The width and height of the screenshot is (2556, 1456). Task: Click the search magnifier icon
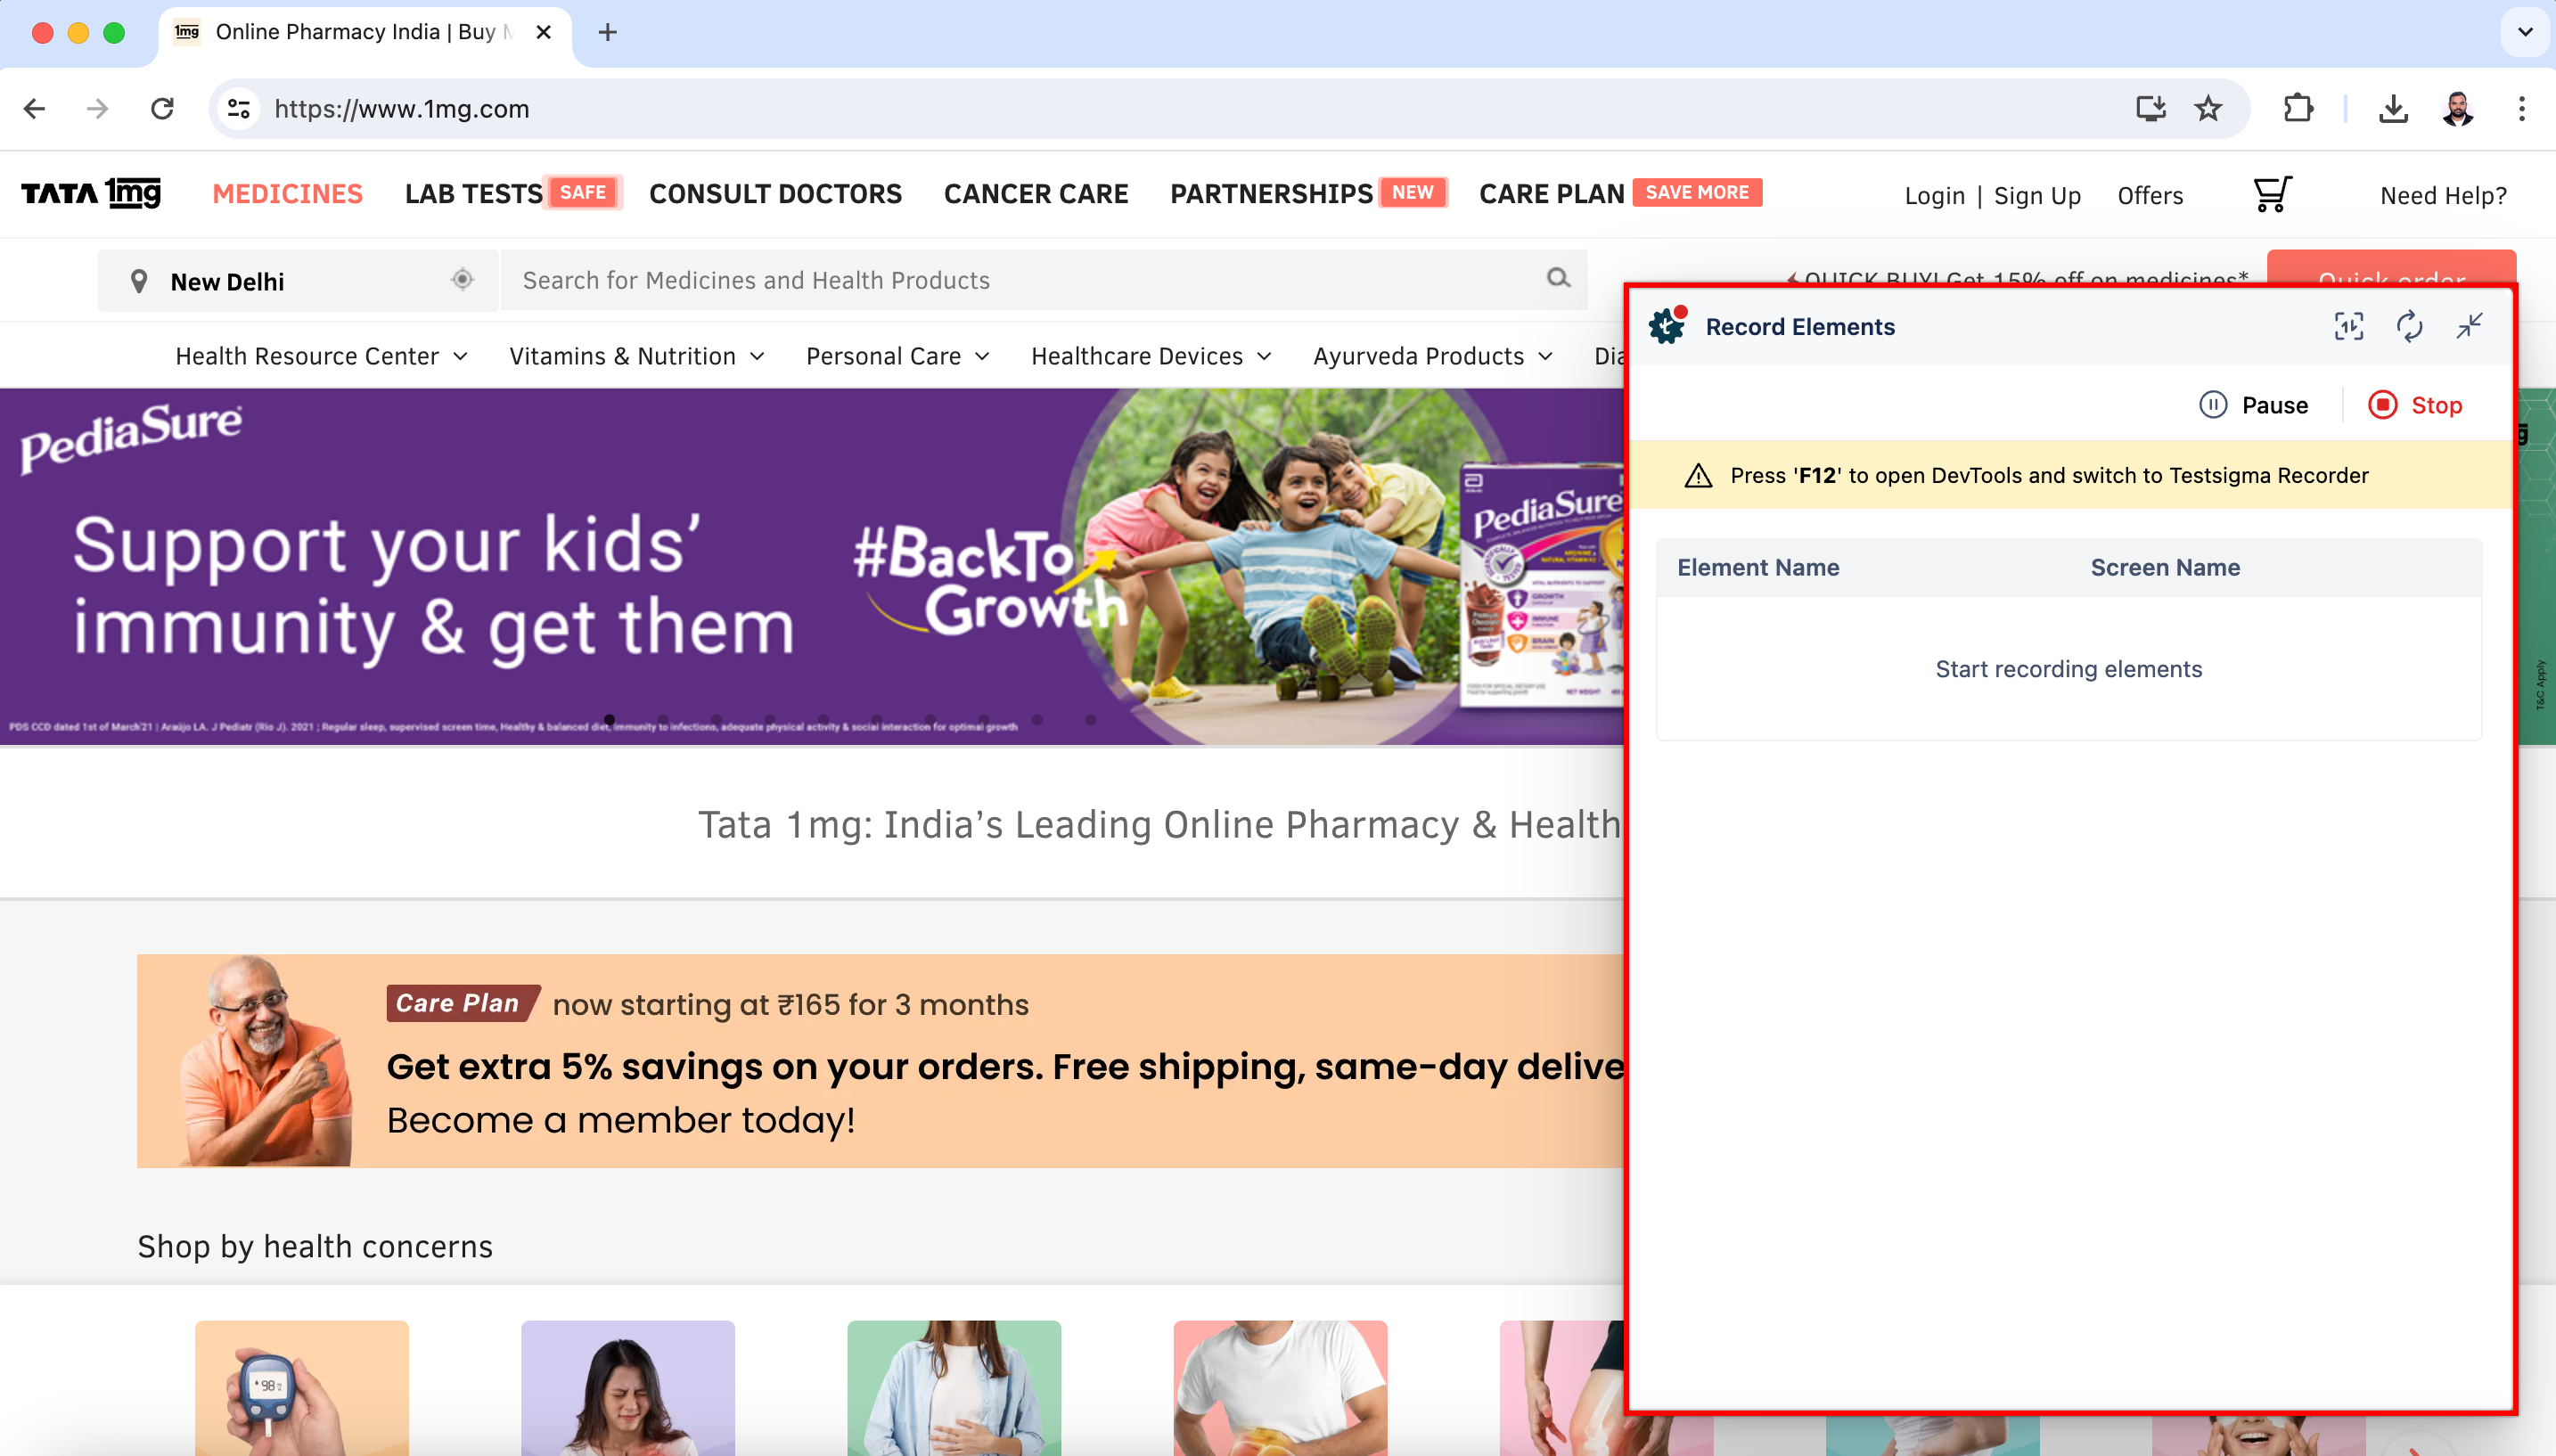[x=1558, y=278]
